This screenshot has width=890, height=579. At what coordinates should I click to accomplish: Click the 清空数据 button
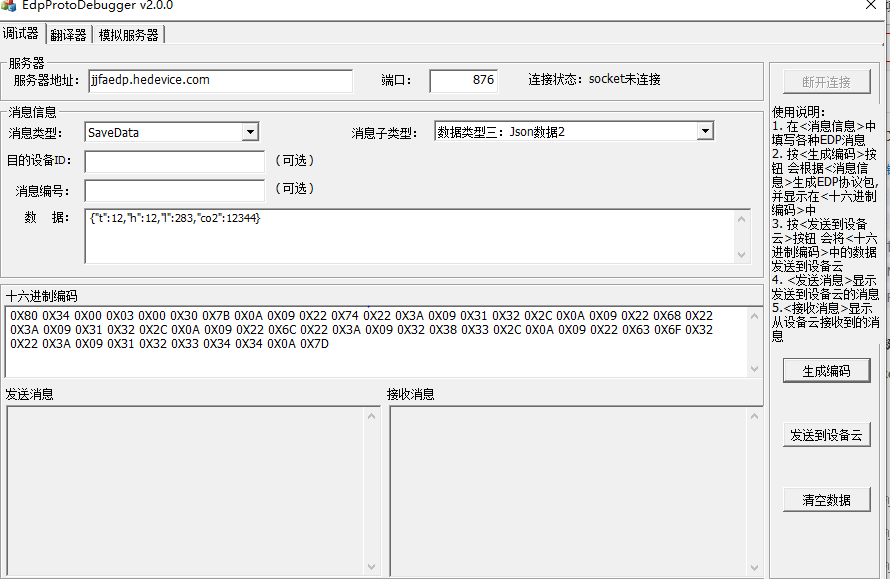tap(826, 500)
